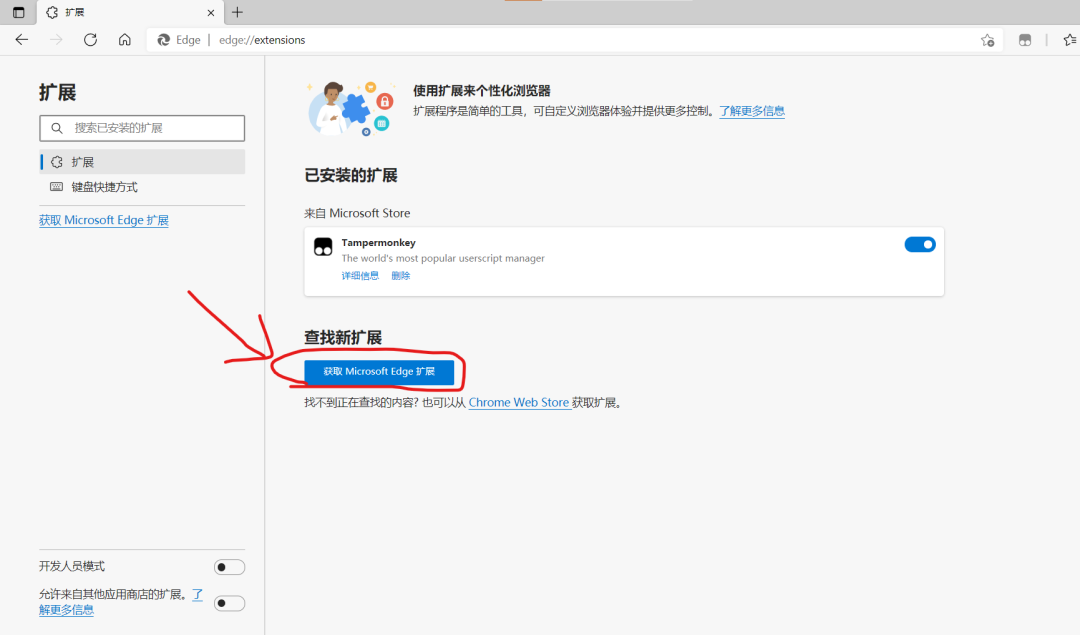Click the forward arrow button
1080x635 pixels.
point(56,40)
